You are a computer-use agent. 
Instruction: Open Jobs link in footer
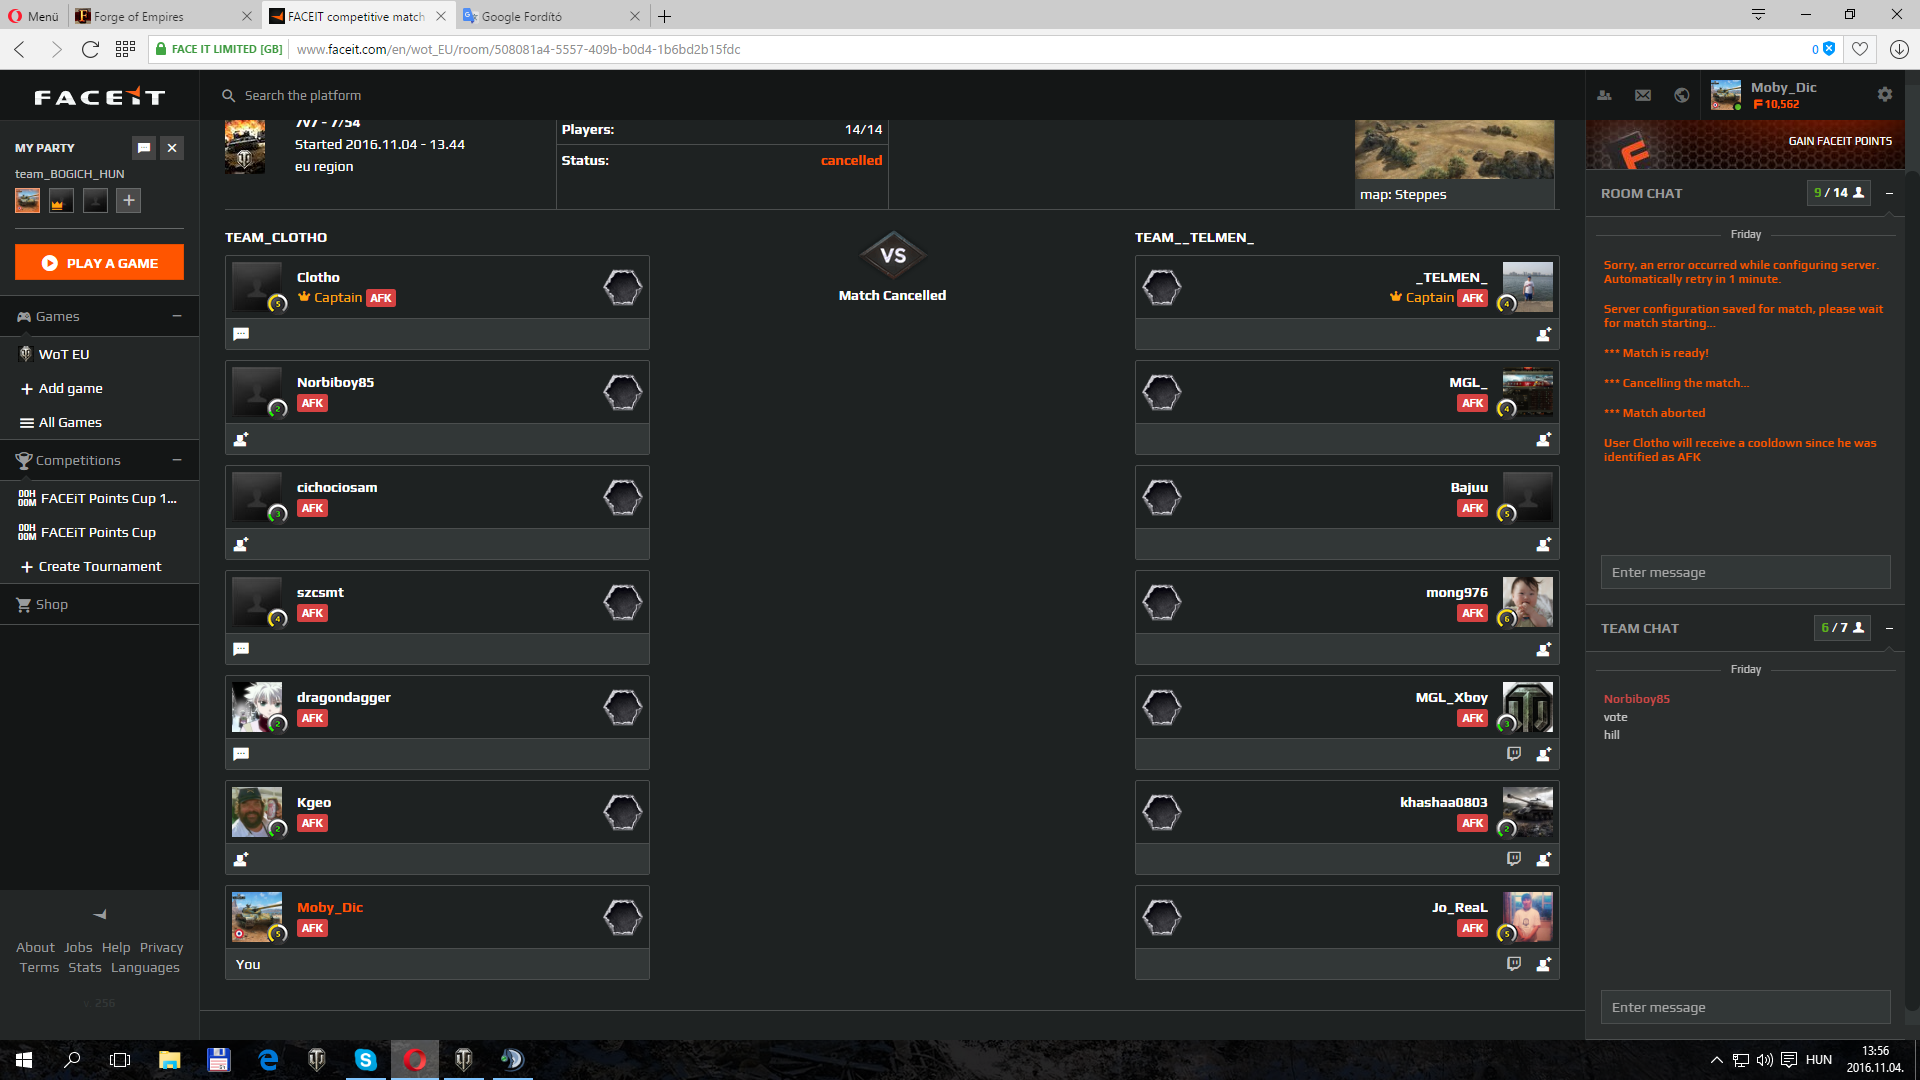78,947
